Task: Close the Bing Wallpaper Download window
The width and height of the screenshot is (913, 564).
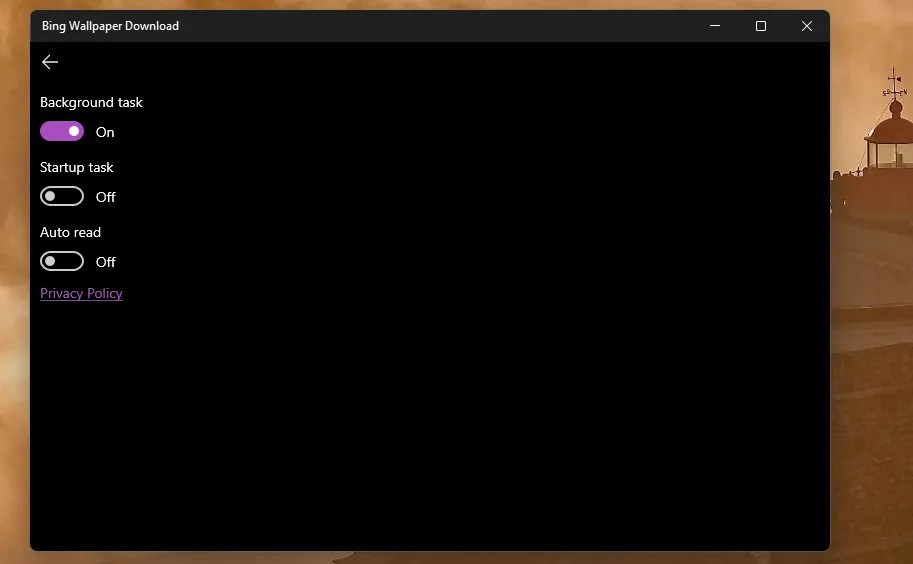Action: (x=806, y=26)
